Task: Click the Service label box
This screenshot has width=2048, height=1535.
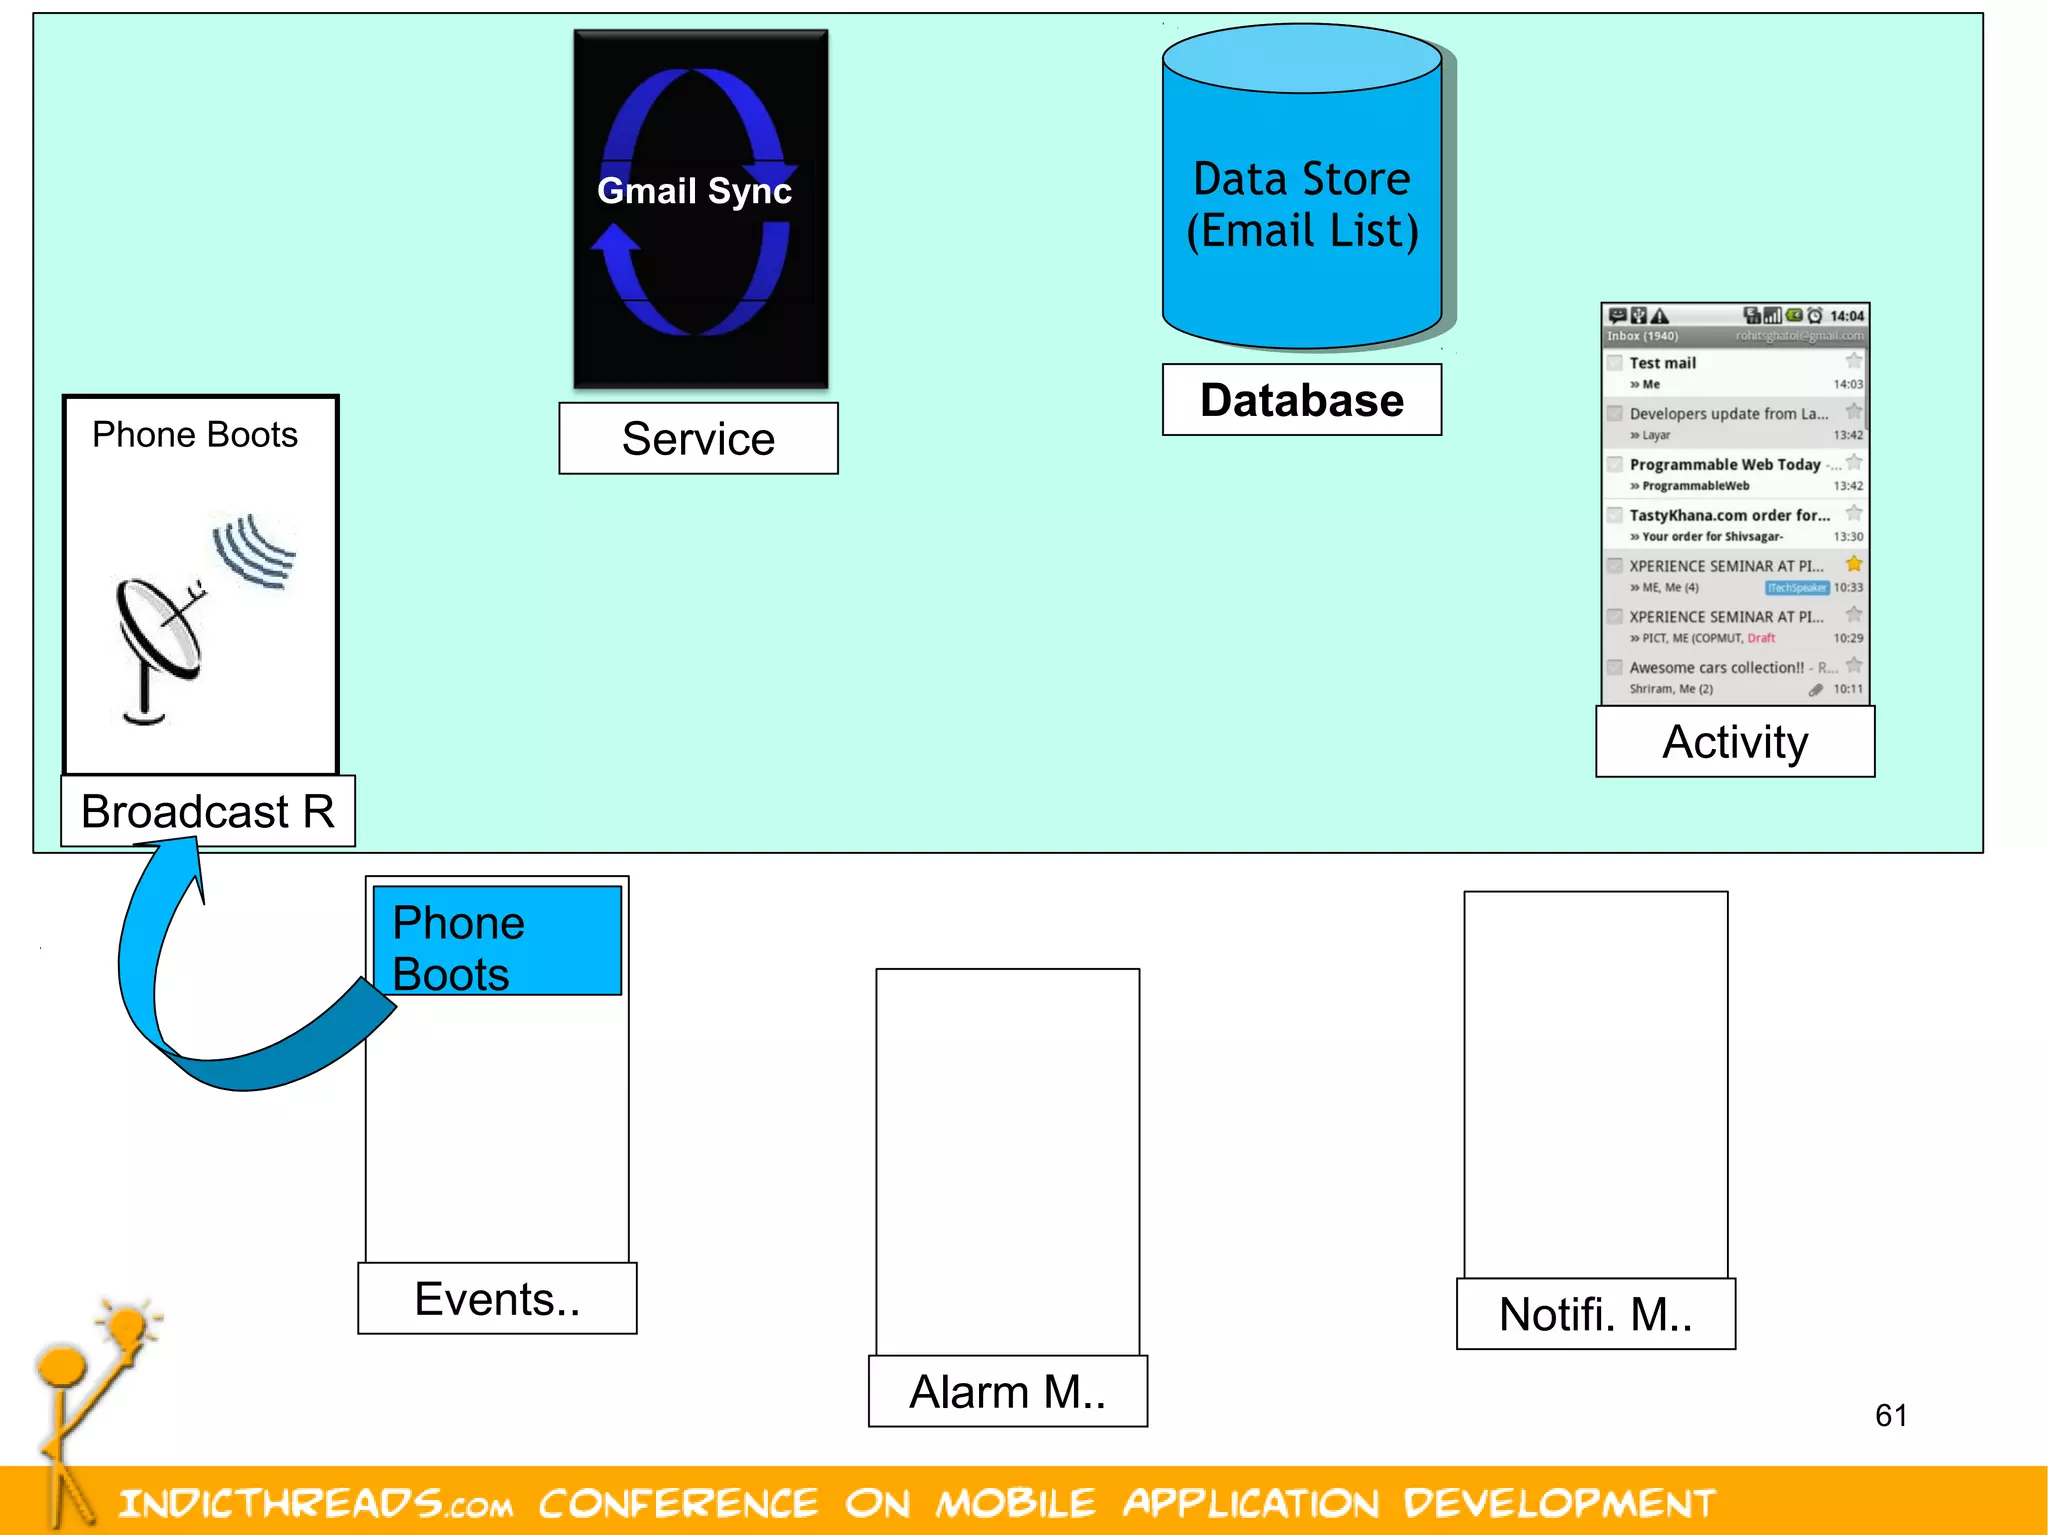Action: tap(698, 438)
